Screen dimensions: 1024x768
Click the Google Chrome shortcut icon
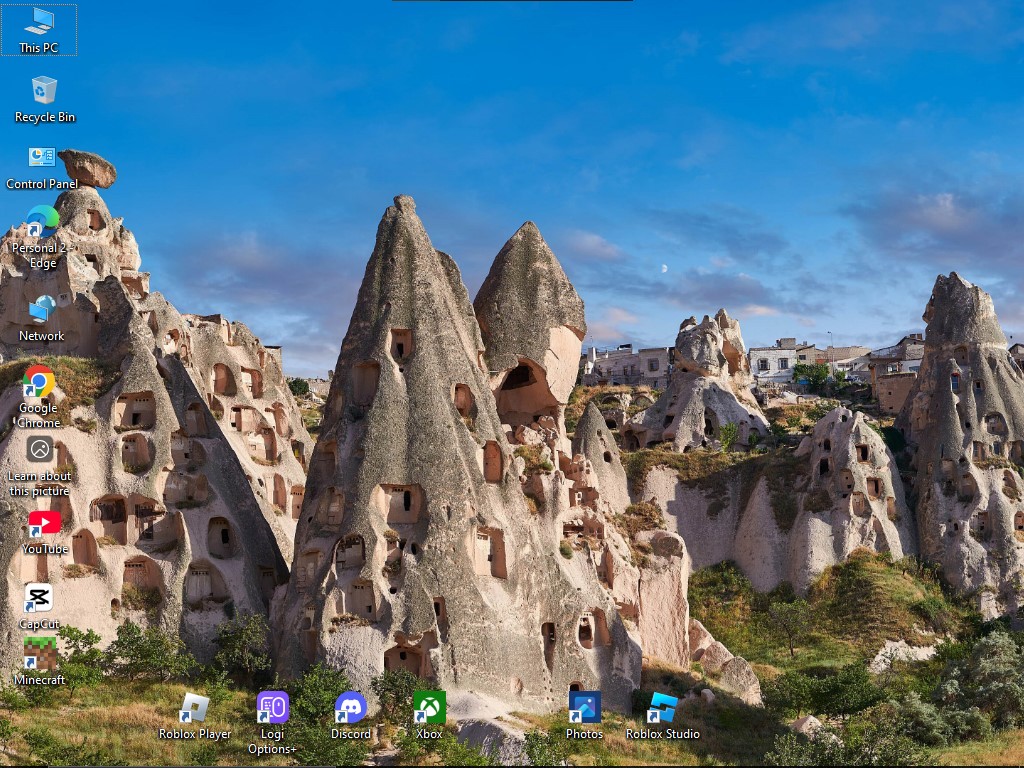pyautogui.click(x=39, y=381)
